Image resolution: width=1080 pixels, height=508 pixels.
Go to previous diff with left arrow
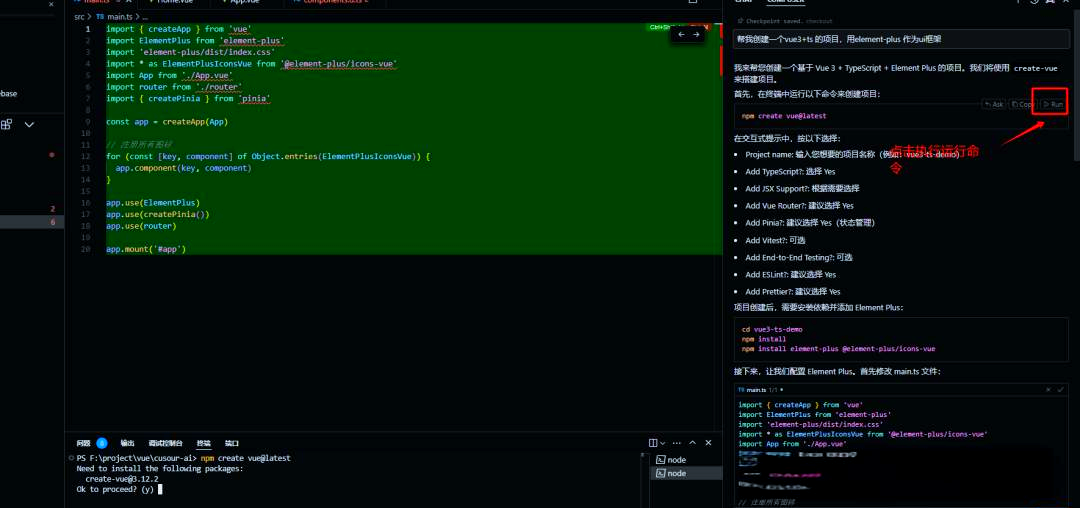coord(681,35)
